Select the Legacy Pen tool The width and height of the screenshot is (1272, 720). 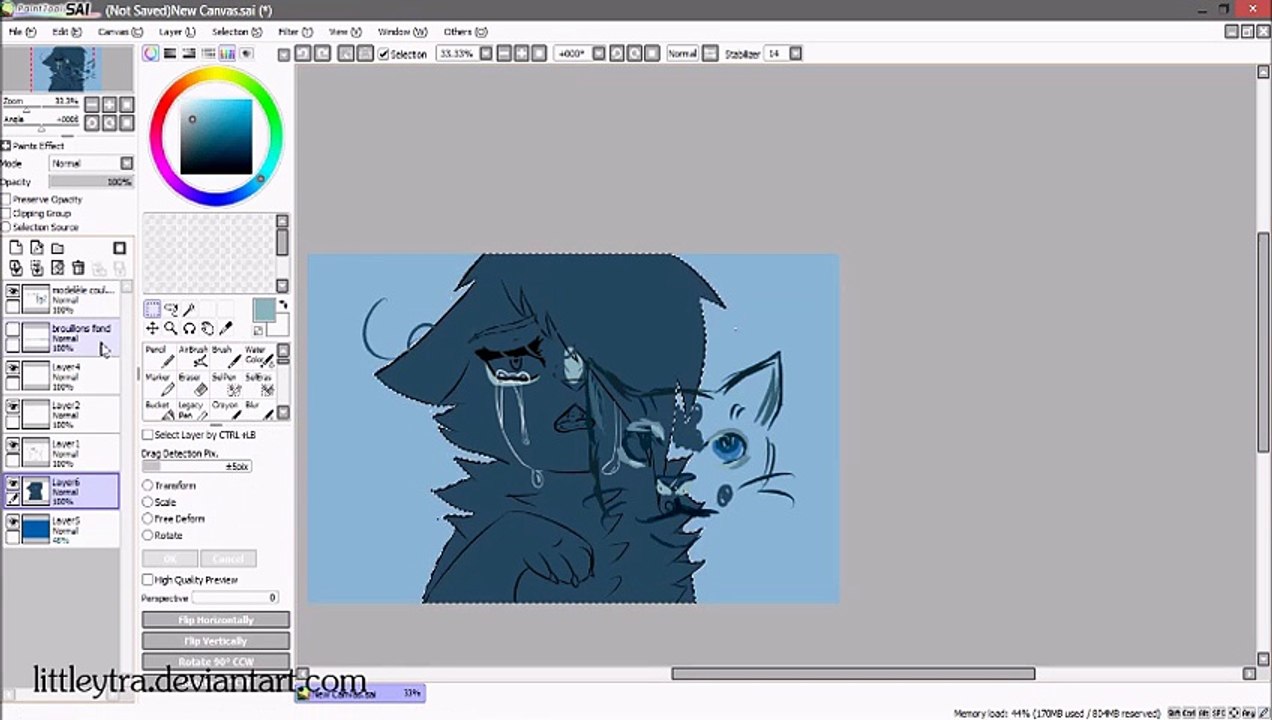[x=192, y=410]
